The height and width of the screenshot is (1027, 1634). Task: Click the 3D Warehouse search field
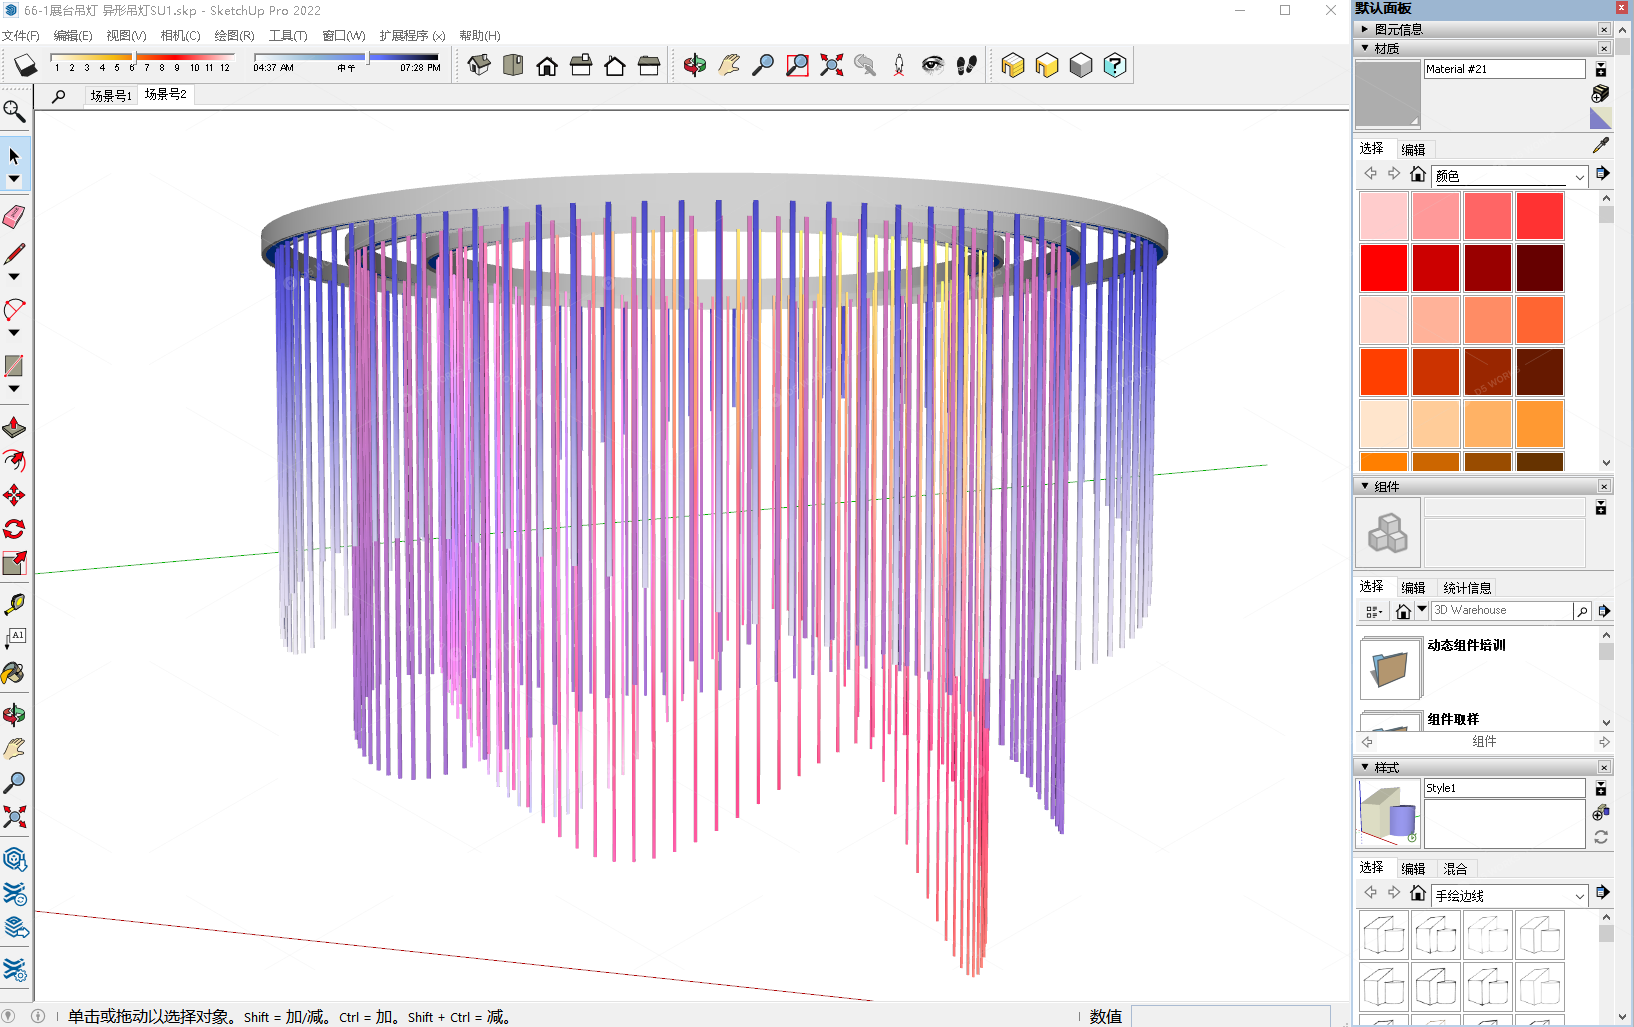click(1502, 611)
